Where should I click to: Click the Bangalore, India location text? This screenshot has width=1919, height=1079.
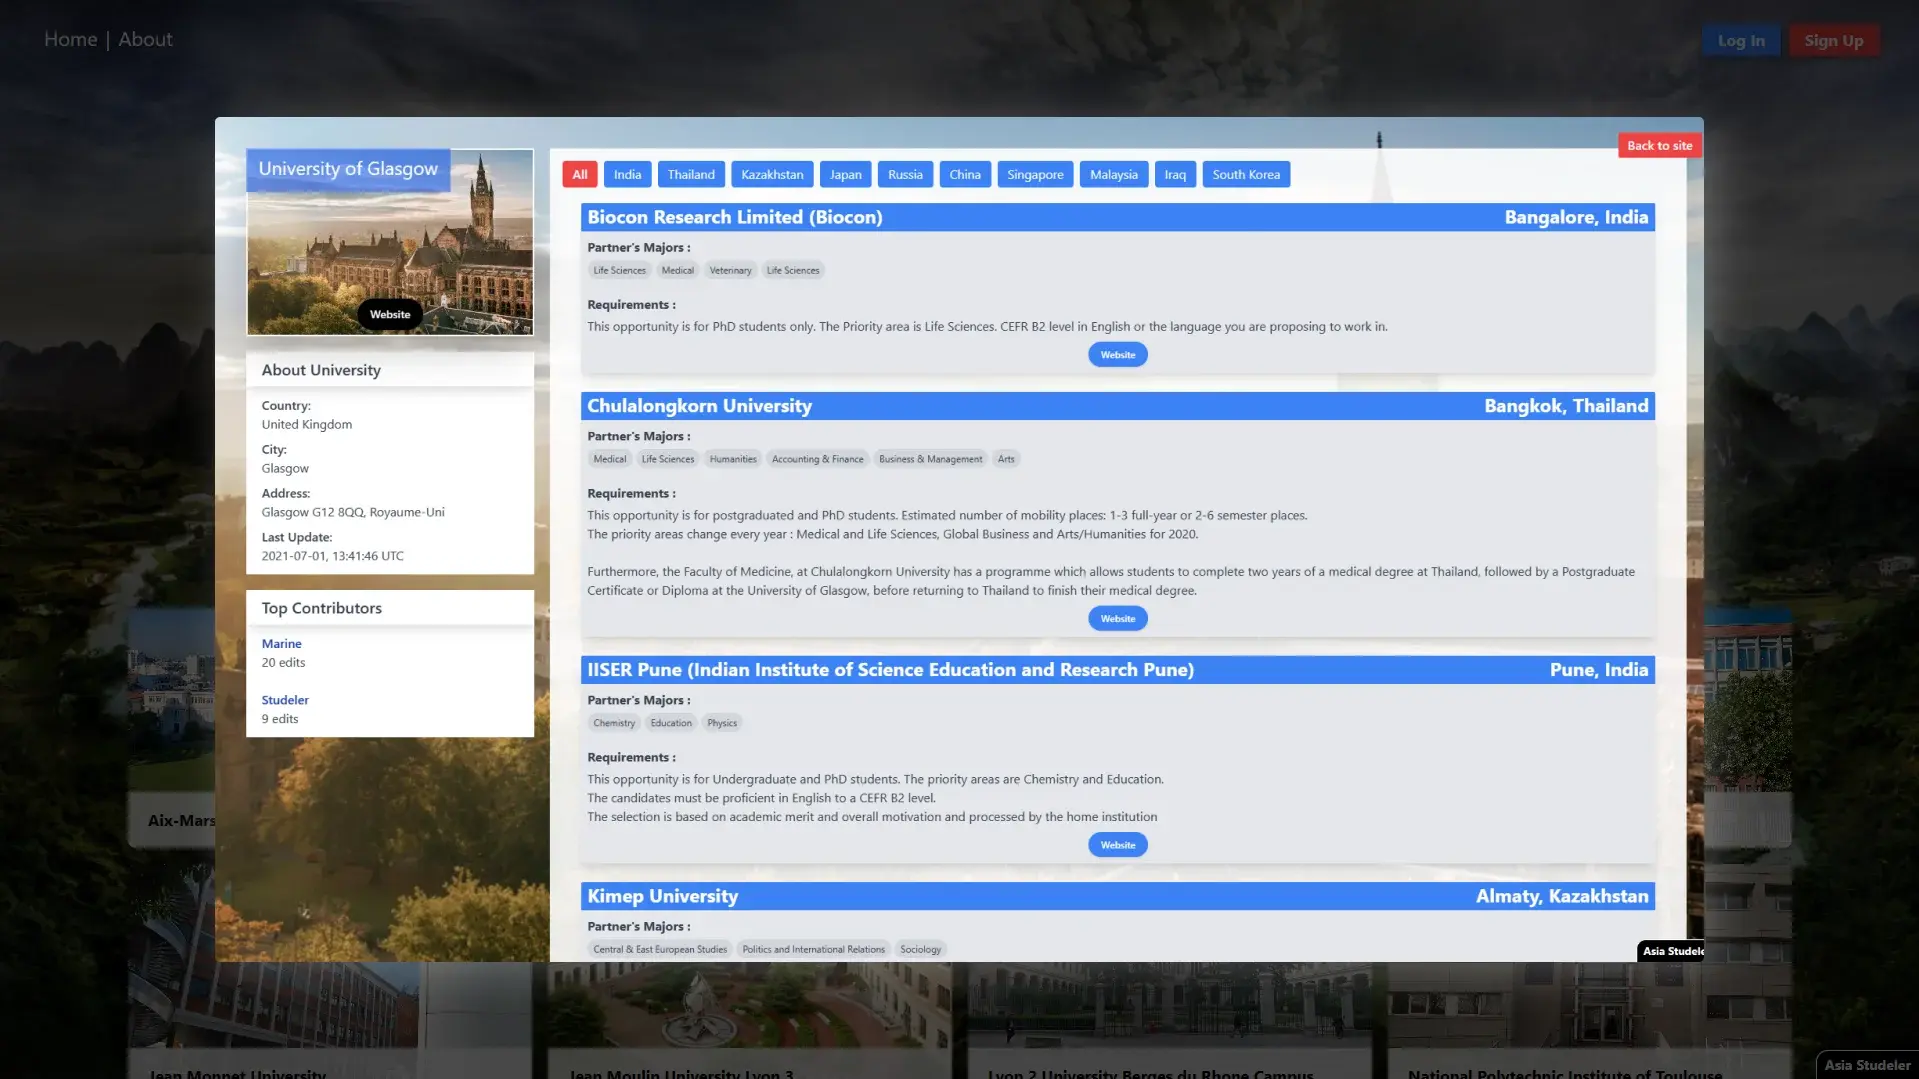click(1576, 217)
